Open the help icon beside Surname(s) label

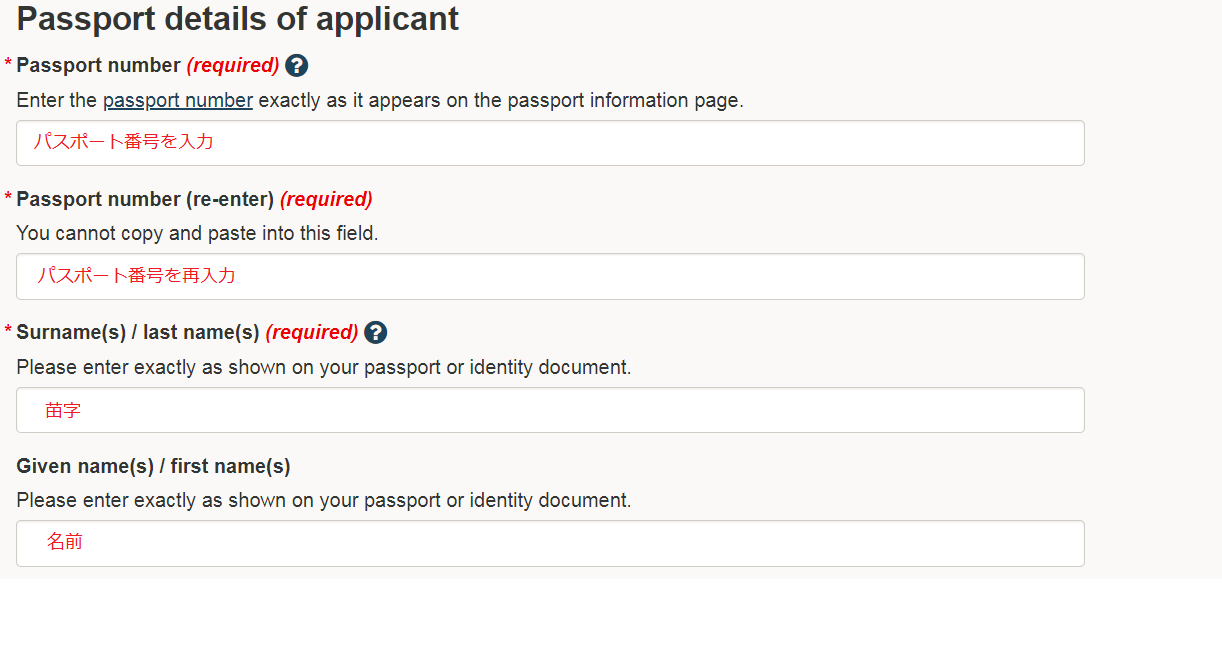point(375,333)
